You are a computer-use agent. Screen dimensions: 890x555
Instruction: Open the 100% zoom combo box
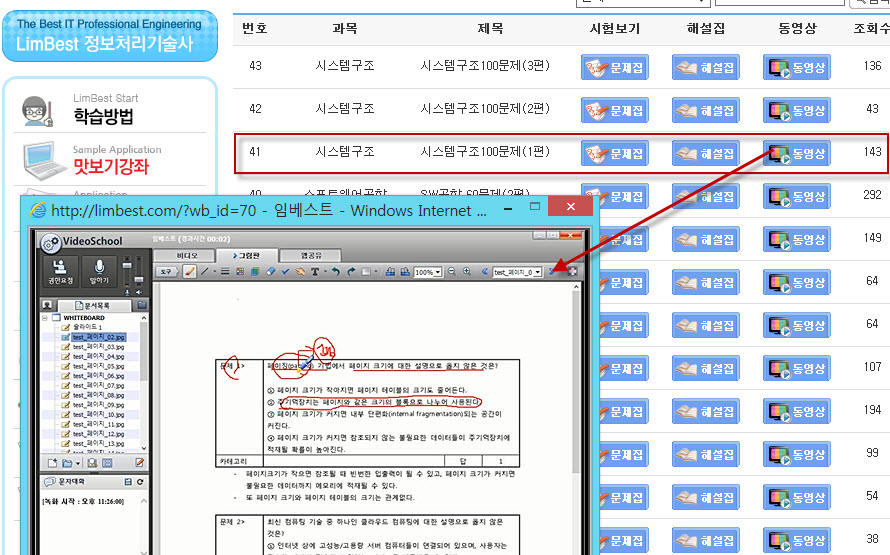tap(427, 272)
